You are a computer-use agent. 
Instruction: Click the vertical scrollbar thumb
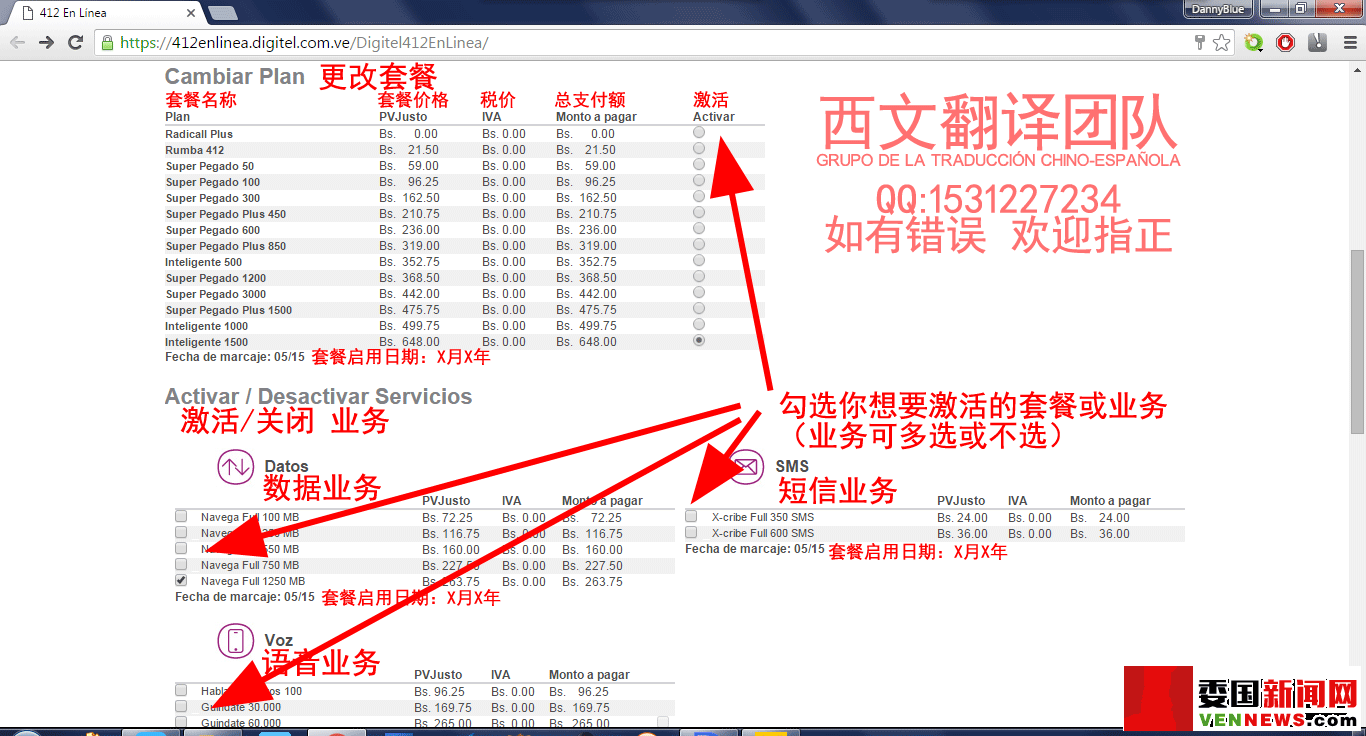1357,341
